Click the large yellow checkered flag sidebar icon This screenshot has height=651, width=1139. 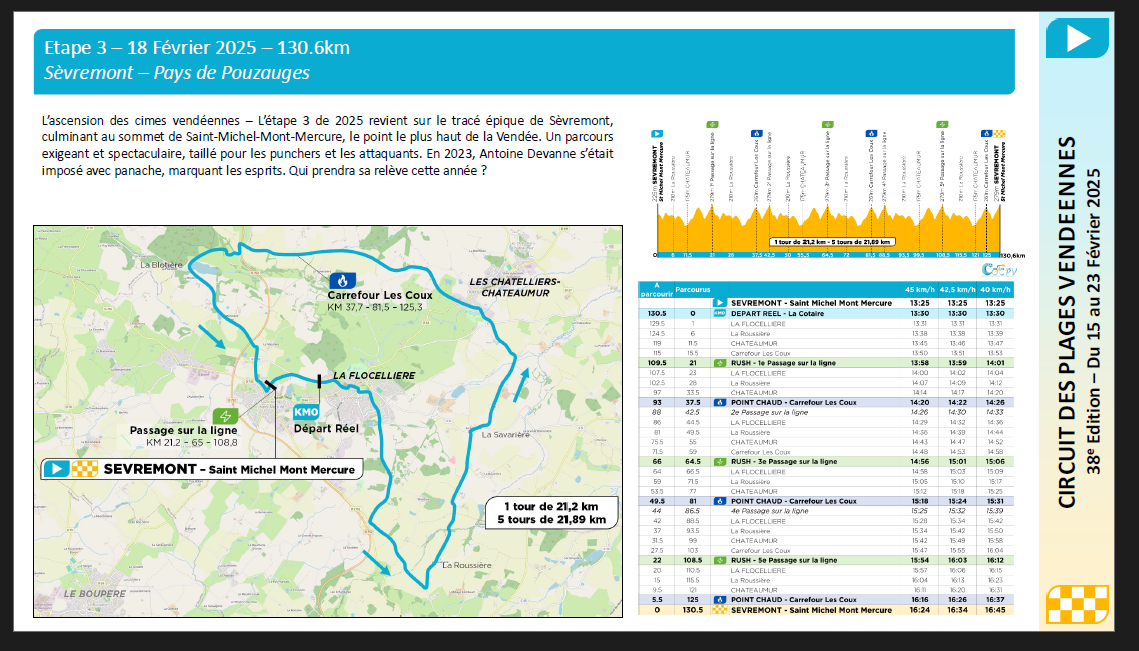pyautogui.click(x=1077, y=604)
